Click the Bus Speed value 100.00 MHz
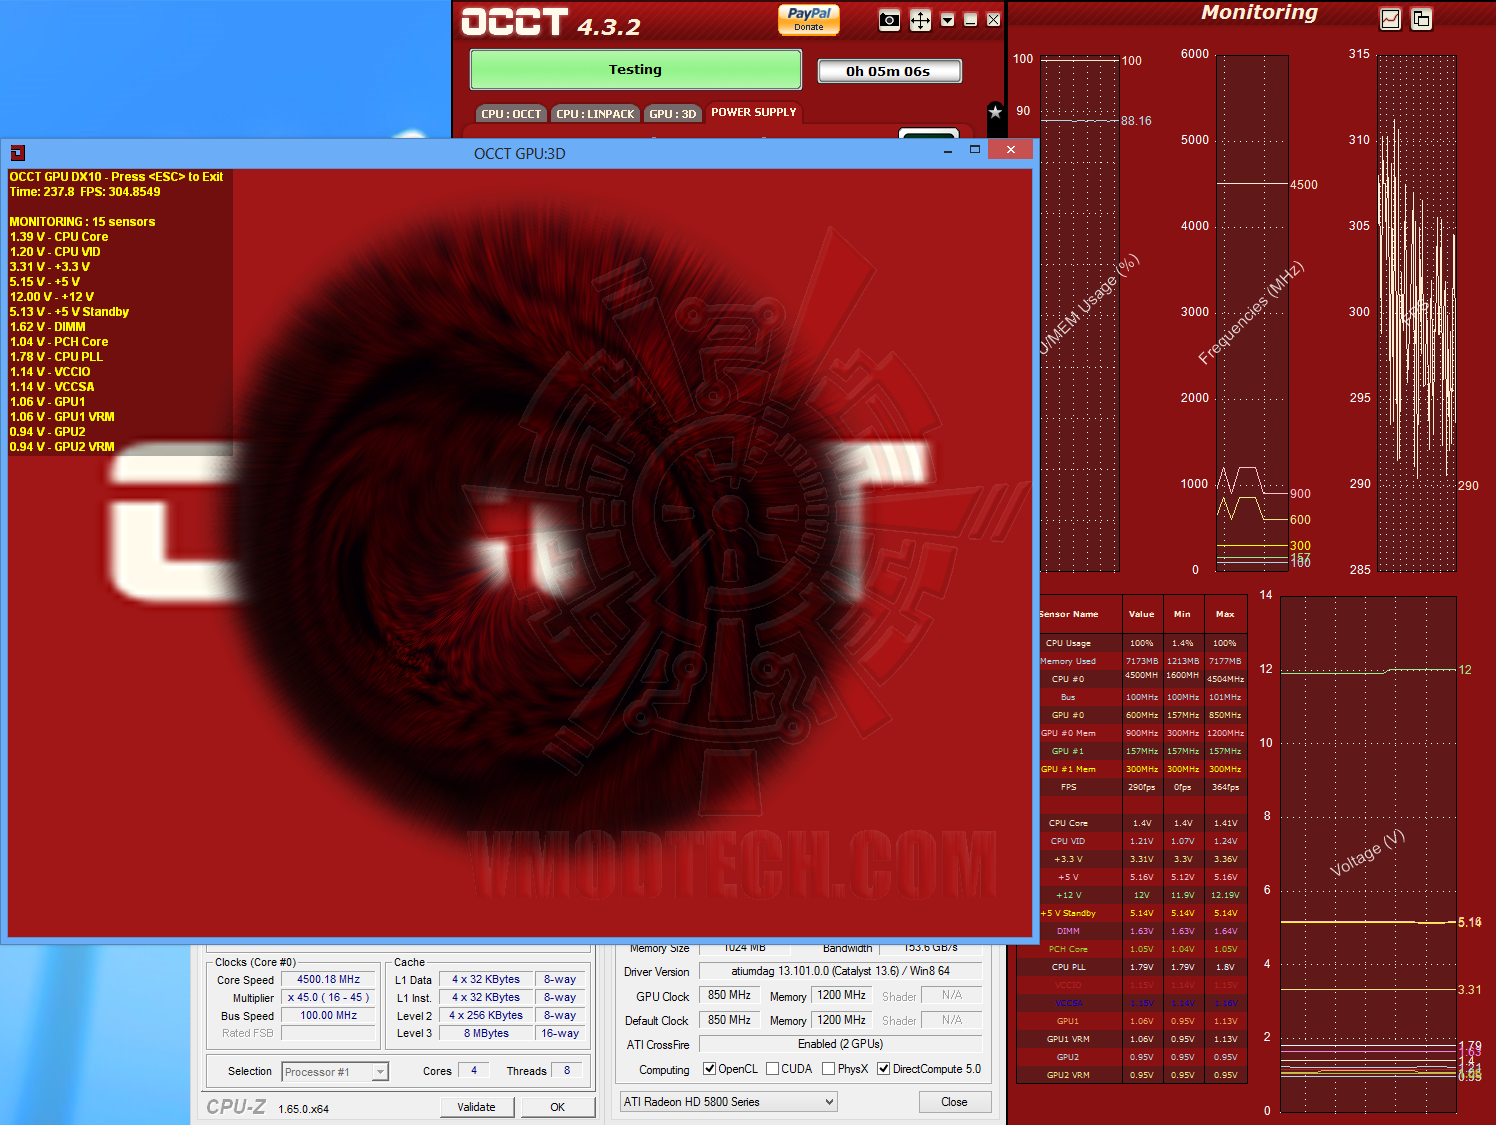This screenshot has width=1496, height=1125. point(329,1016)
